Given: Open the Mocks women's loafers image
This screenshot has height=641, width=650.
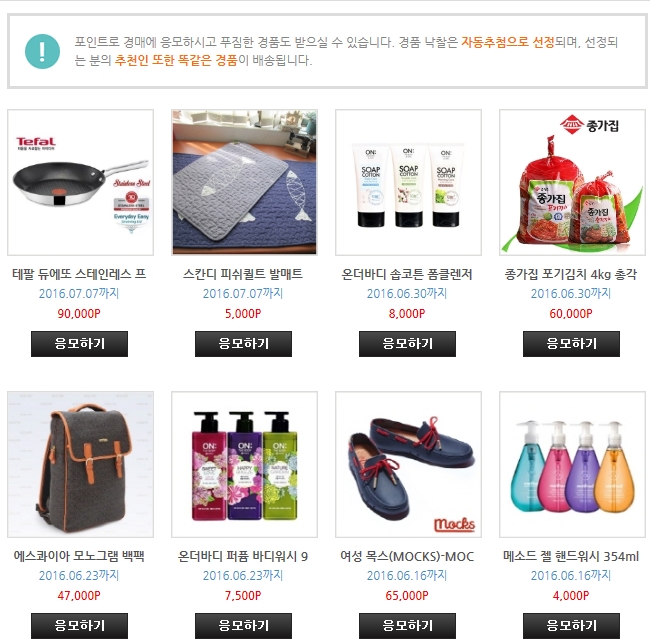Looking at the screenshot, I should click(x=408, y=464).
